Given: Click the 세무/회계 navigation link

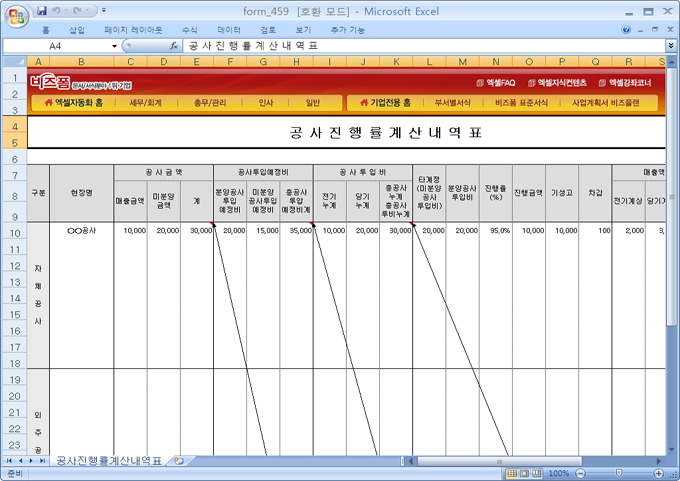Looking at the screenshot, I should (x=145, y=102).
